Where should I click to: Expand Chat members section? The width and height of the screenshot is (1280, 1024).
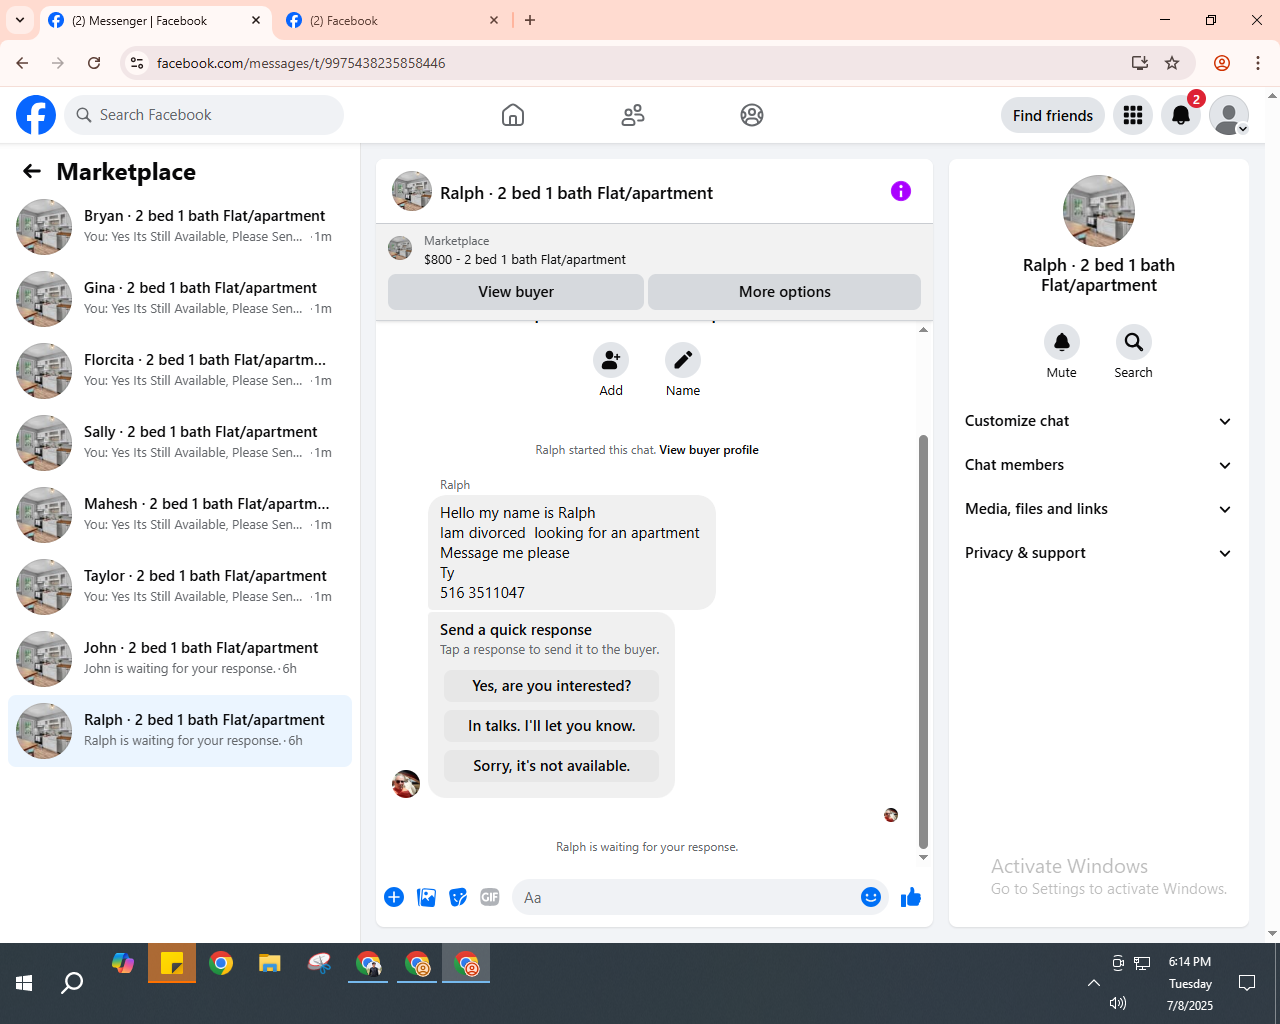(x=1099, y=465)
